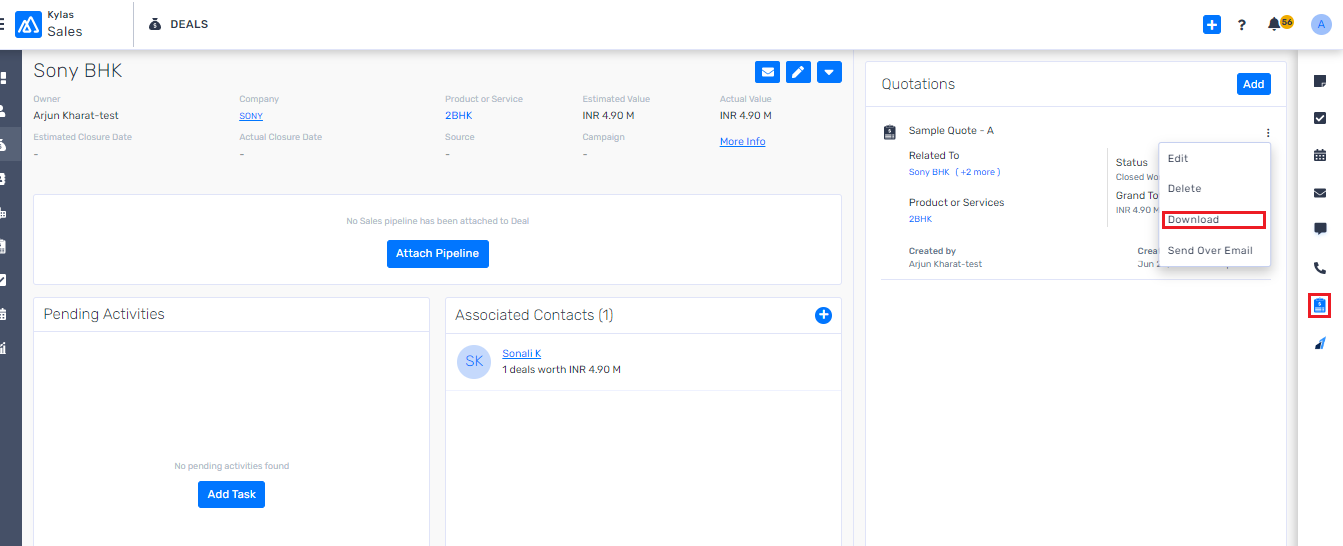Click the More Info link
The height and width of the screenshot is (546, 1343).
[743, 142]
